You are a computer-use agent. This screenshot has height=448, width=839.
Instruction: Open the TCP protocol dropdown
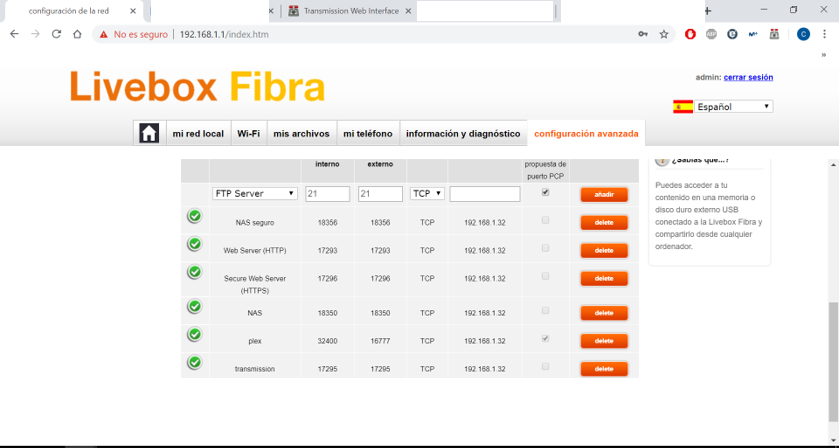tap(427, 194)
